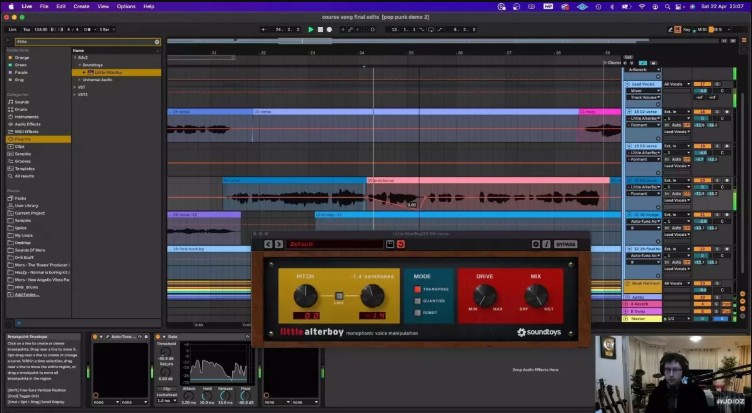Screen dimensions: 752x413
Task: Toggle BYPASS on Little AlterBoy
Action: coord(565,244)
